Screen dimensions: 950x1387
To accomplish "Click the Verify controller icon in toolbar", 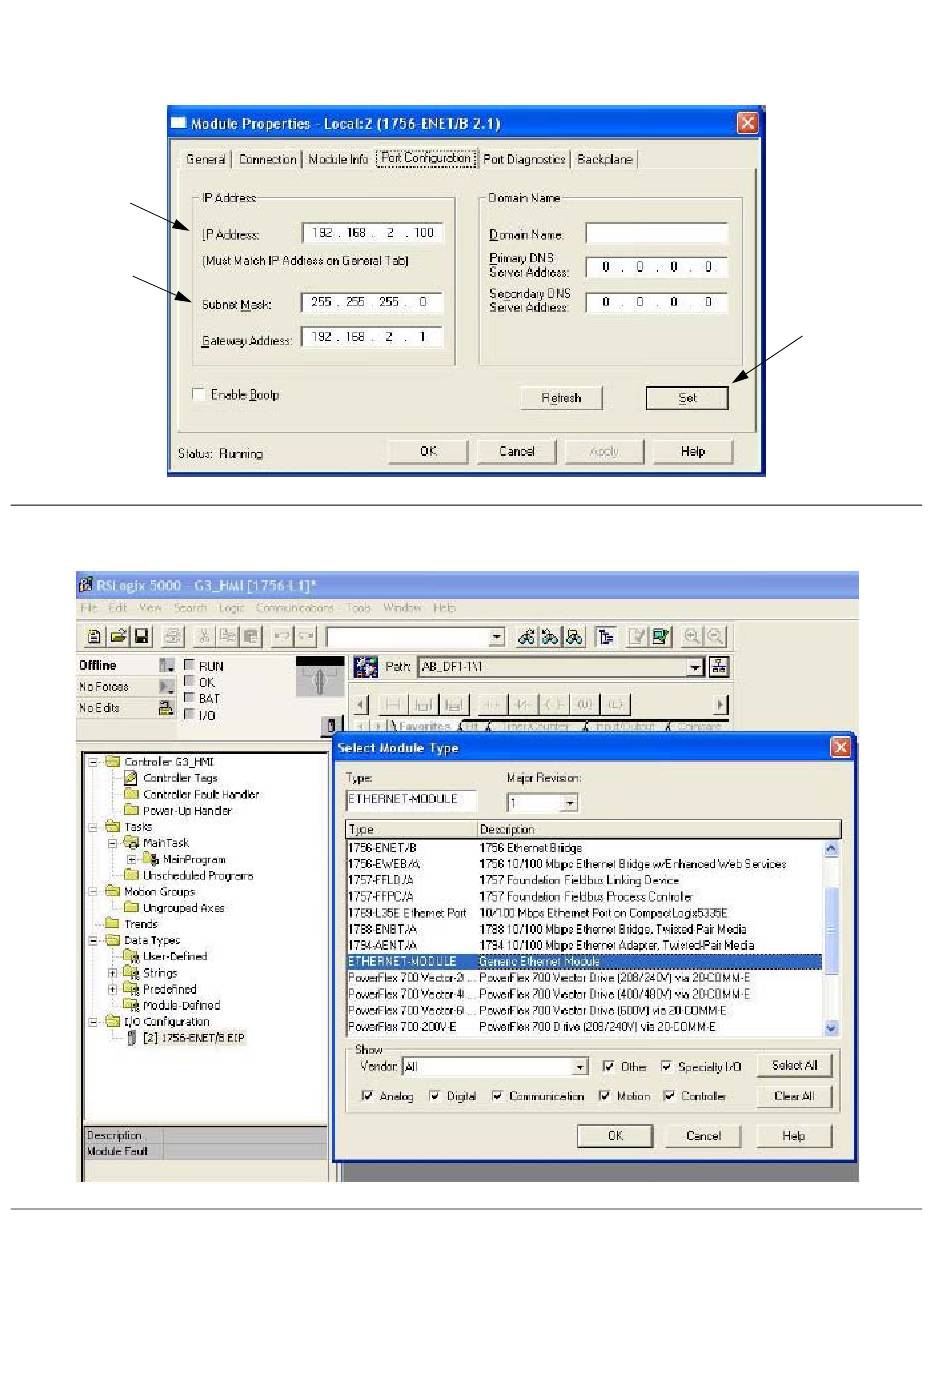I will pyautogui.click(x=660, y=637).
